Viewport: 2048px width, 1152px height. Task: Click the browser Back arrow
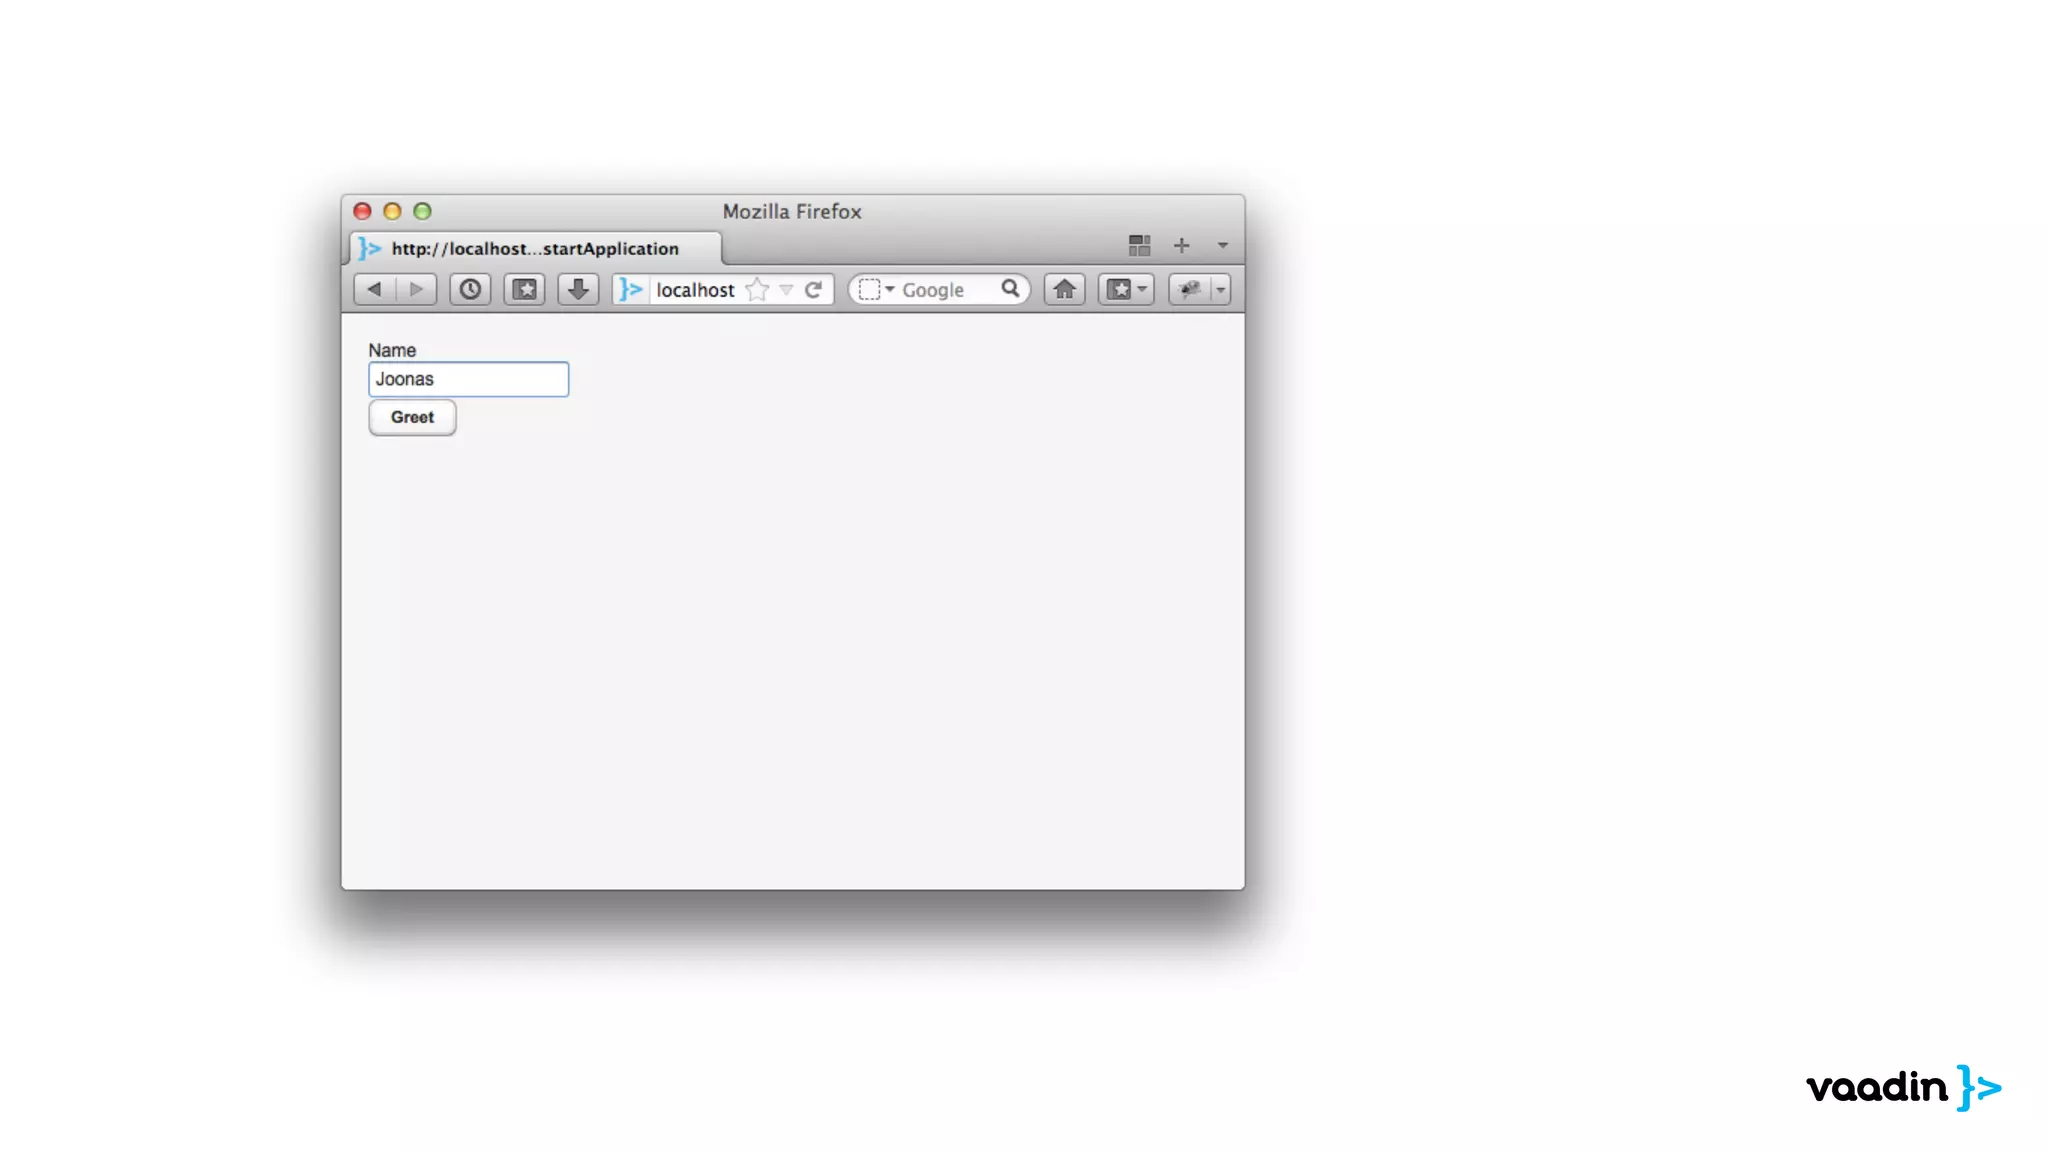coord(375,289)
